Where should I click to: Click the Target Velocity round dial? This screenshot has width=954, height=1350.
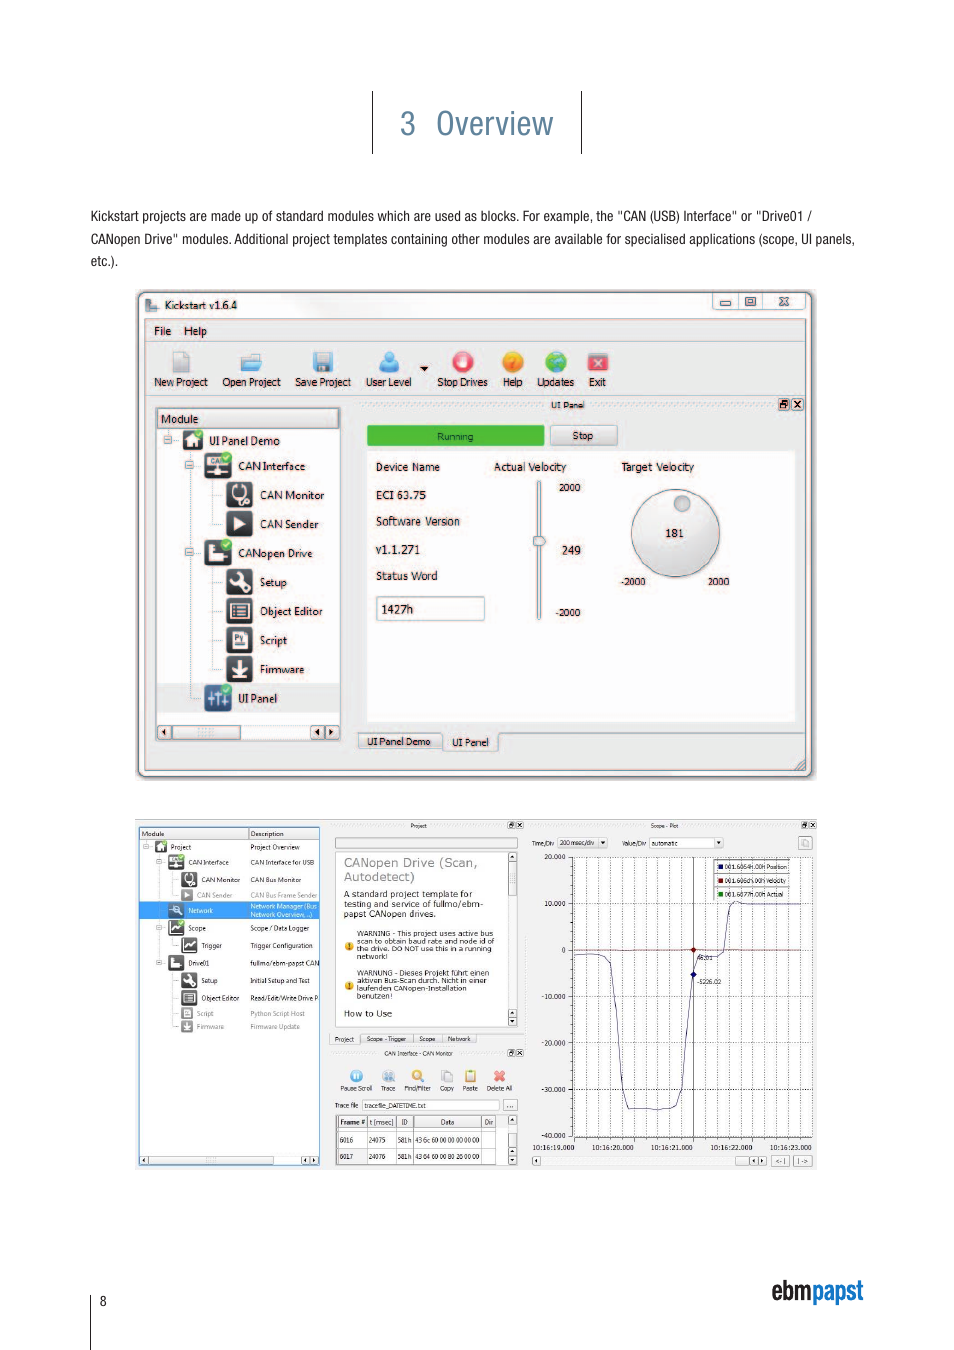pyautogui.click(x=675, y=533)
